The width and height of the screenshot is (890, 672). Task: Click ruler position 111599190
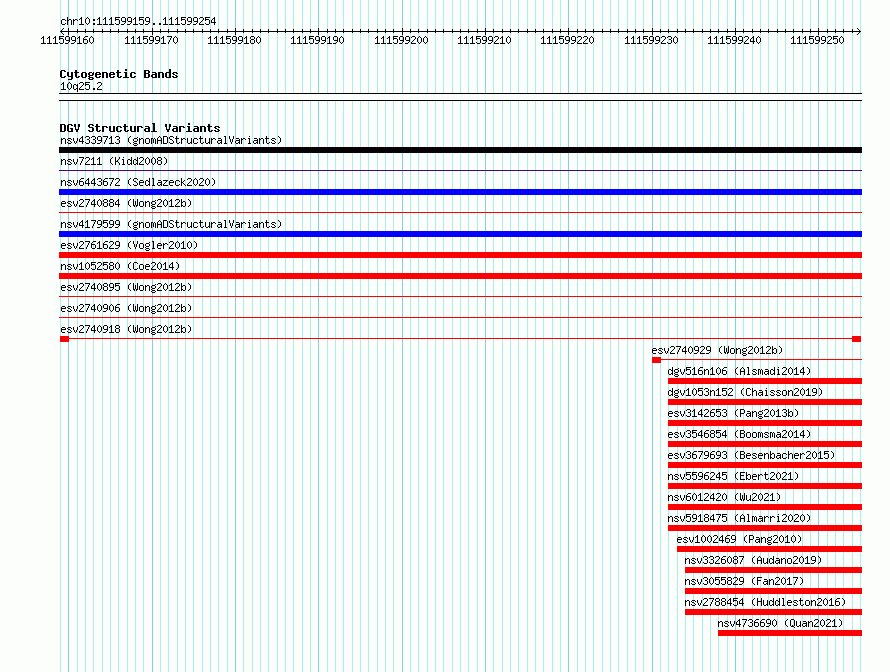point(317,40)
